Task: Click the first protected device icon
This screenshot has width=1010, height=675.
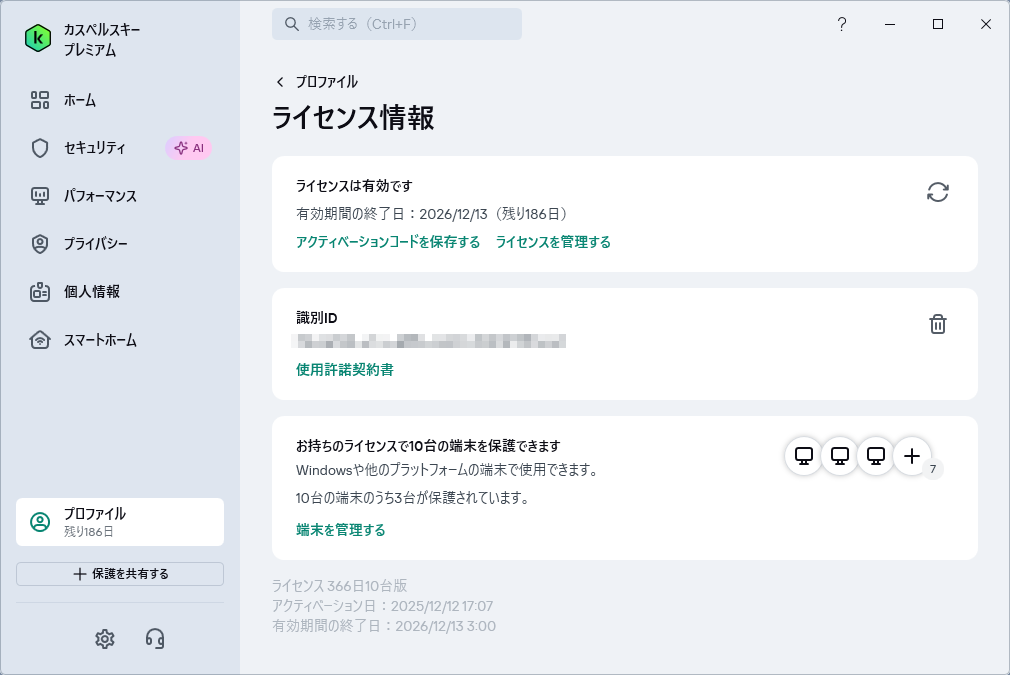Action: (804, 456)
